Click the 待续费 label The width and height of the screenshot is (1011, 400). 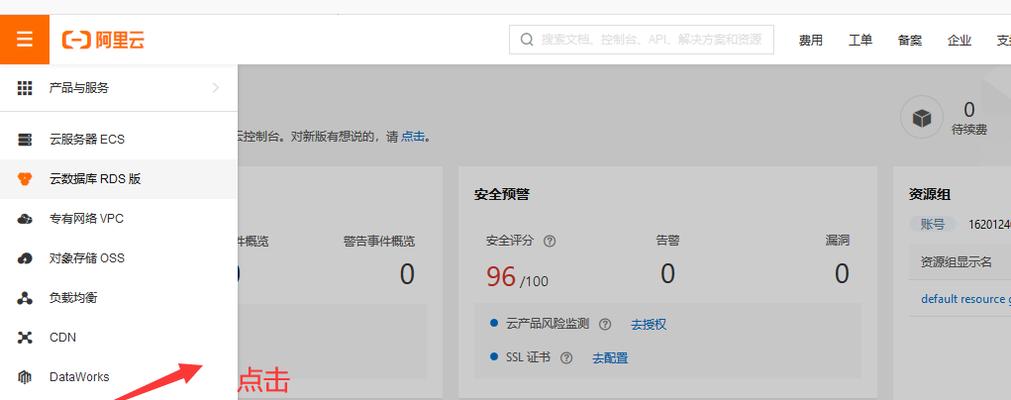pyautogui.click(x=969, y=130)
